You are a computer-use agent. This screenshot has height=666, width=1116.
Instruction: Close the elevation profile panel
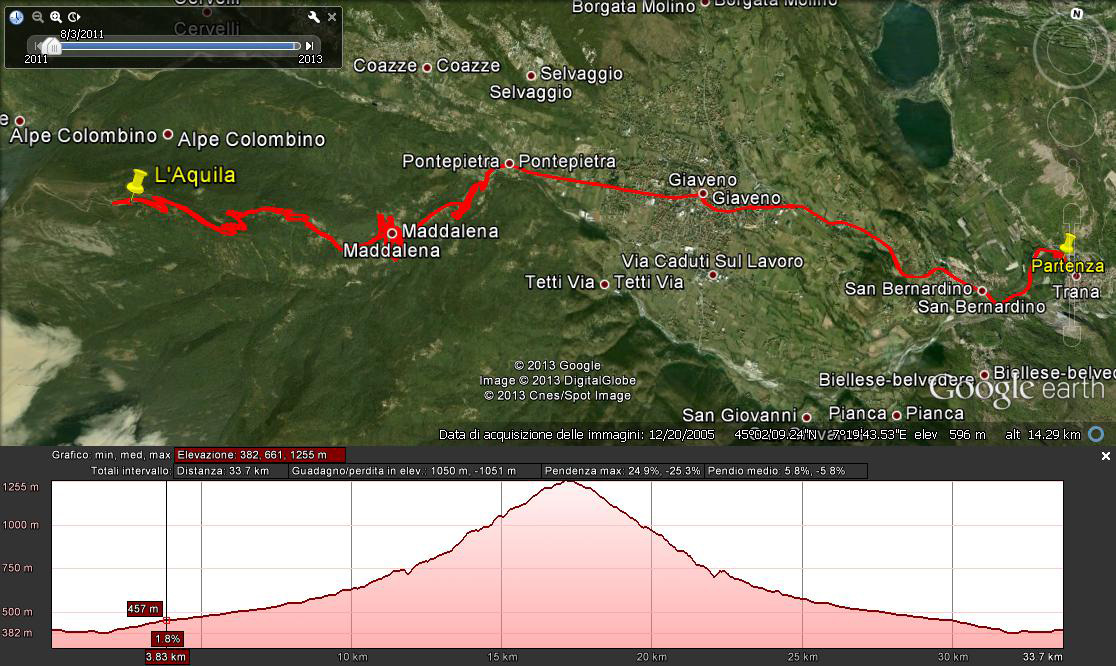pos(1105,456)
